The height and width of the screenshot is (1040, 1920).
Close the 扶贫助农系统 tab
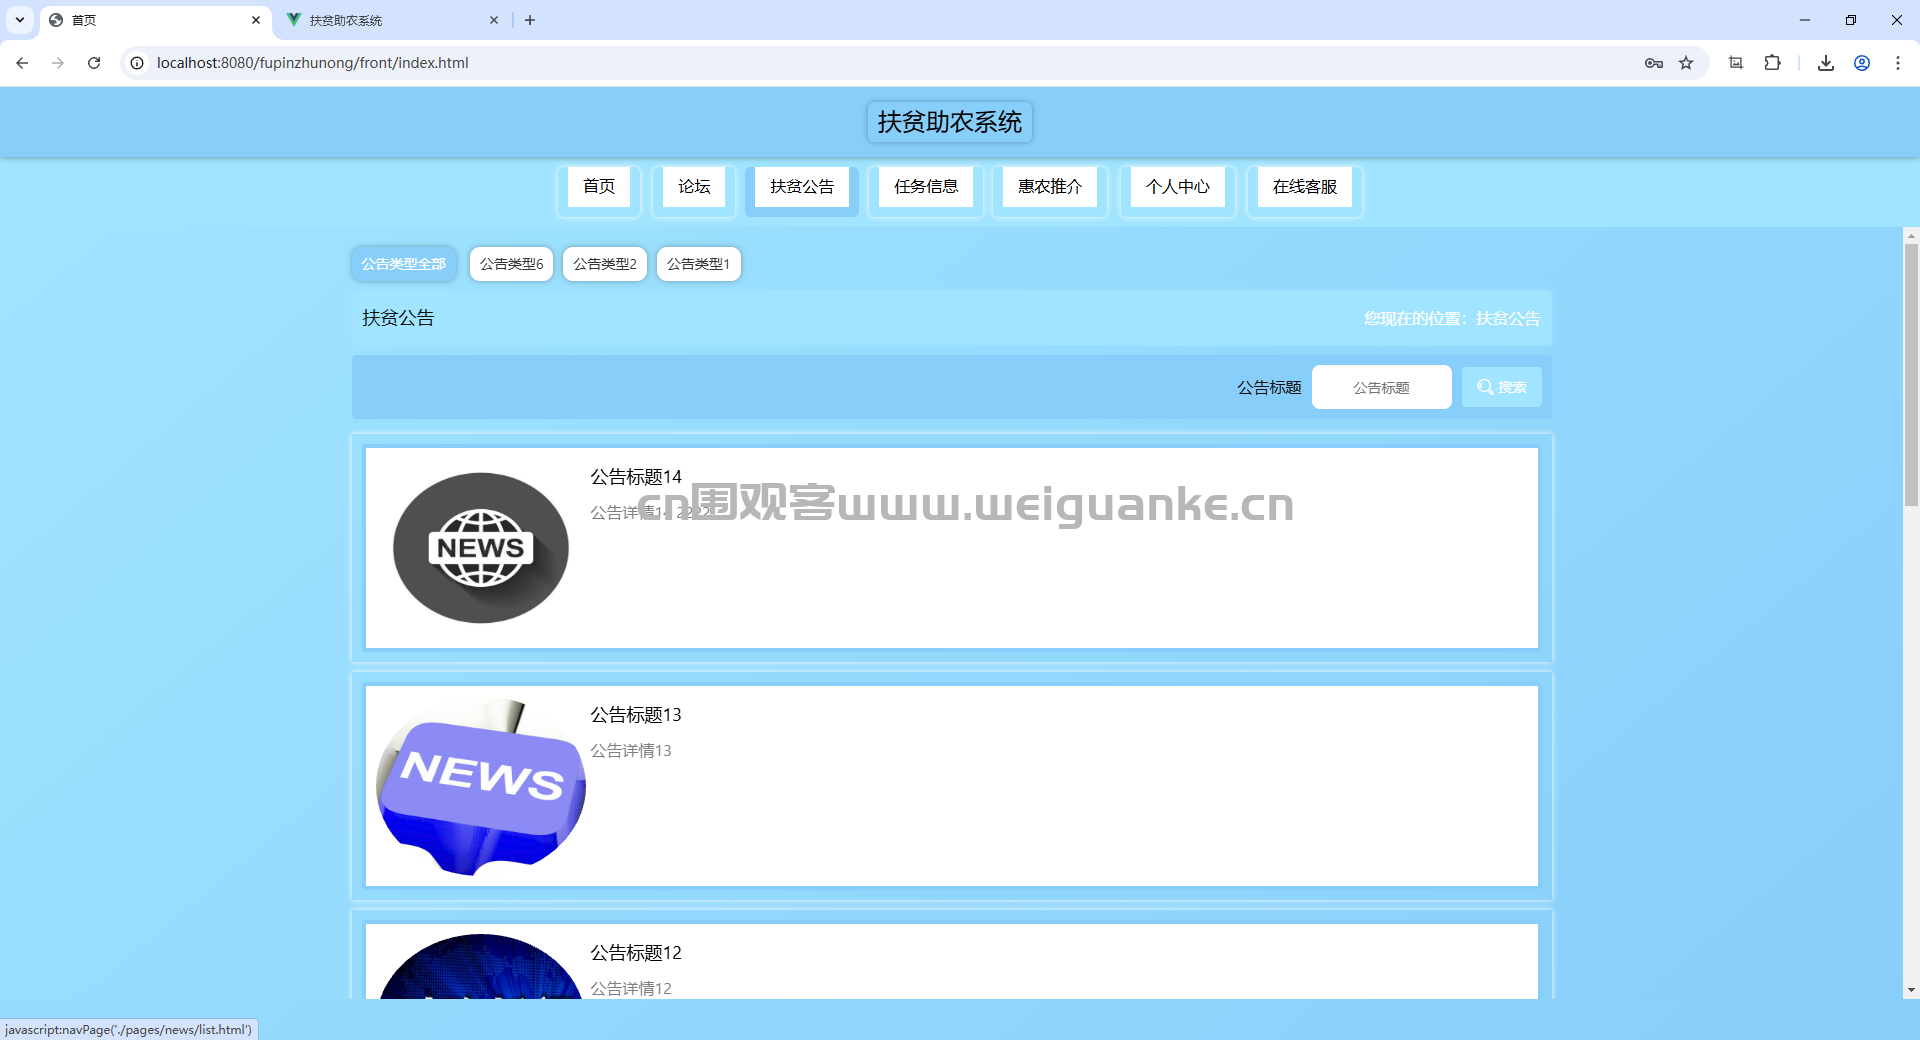click(494, 20)
